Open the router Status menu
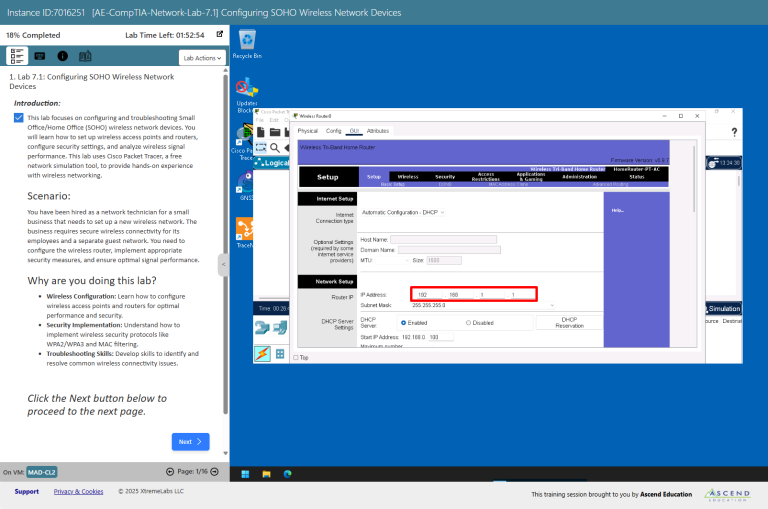 point(637,177)
